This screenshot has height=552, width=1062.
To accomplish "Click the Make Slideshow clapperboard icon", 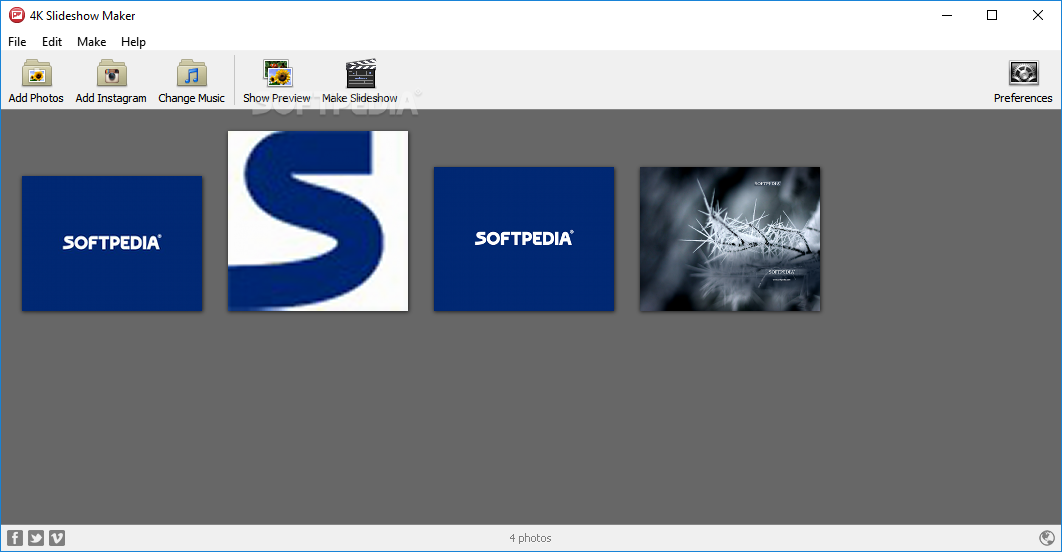I will 360,73.
